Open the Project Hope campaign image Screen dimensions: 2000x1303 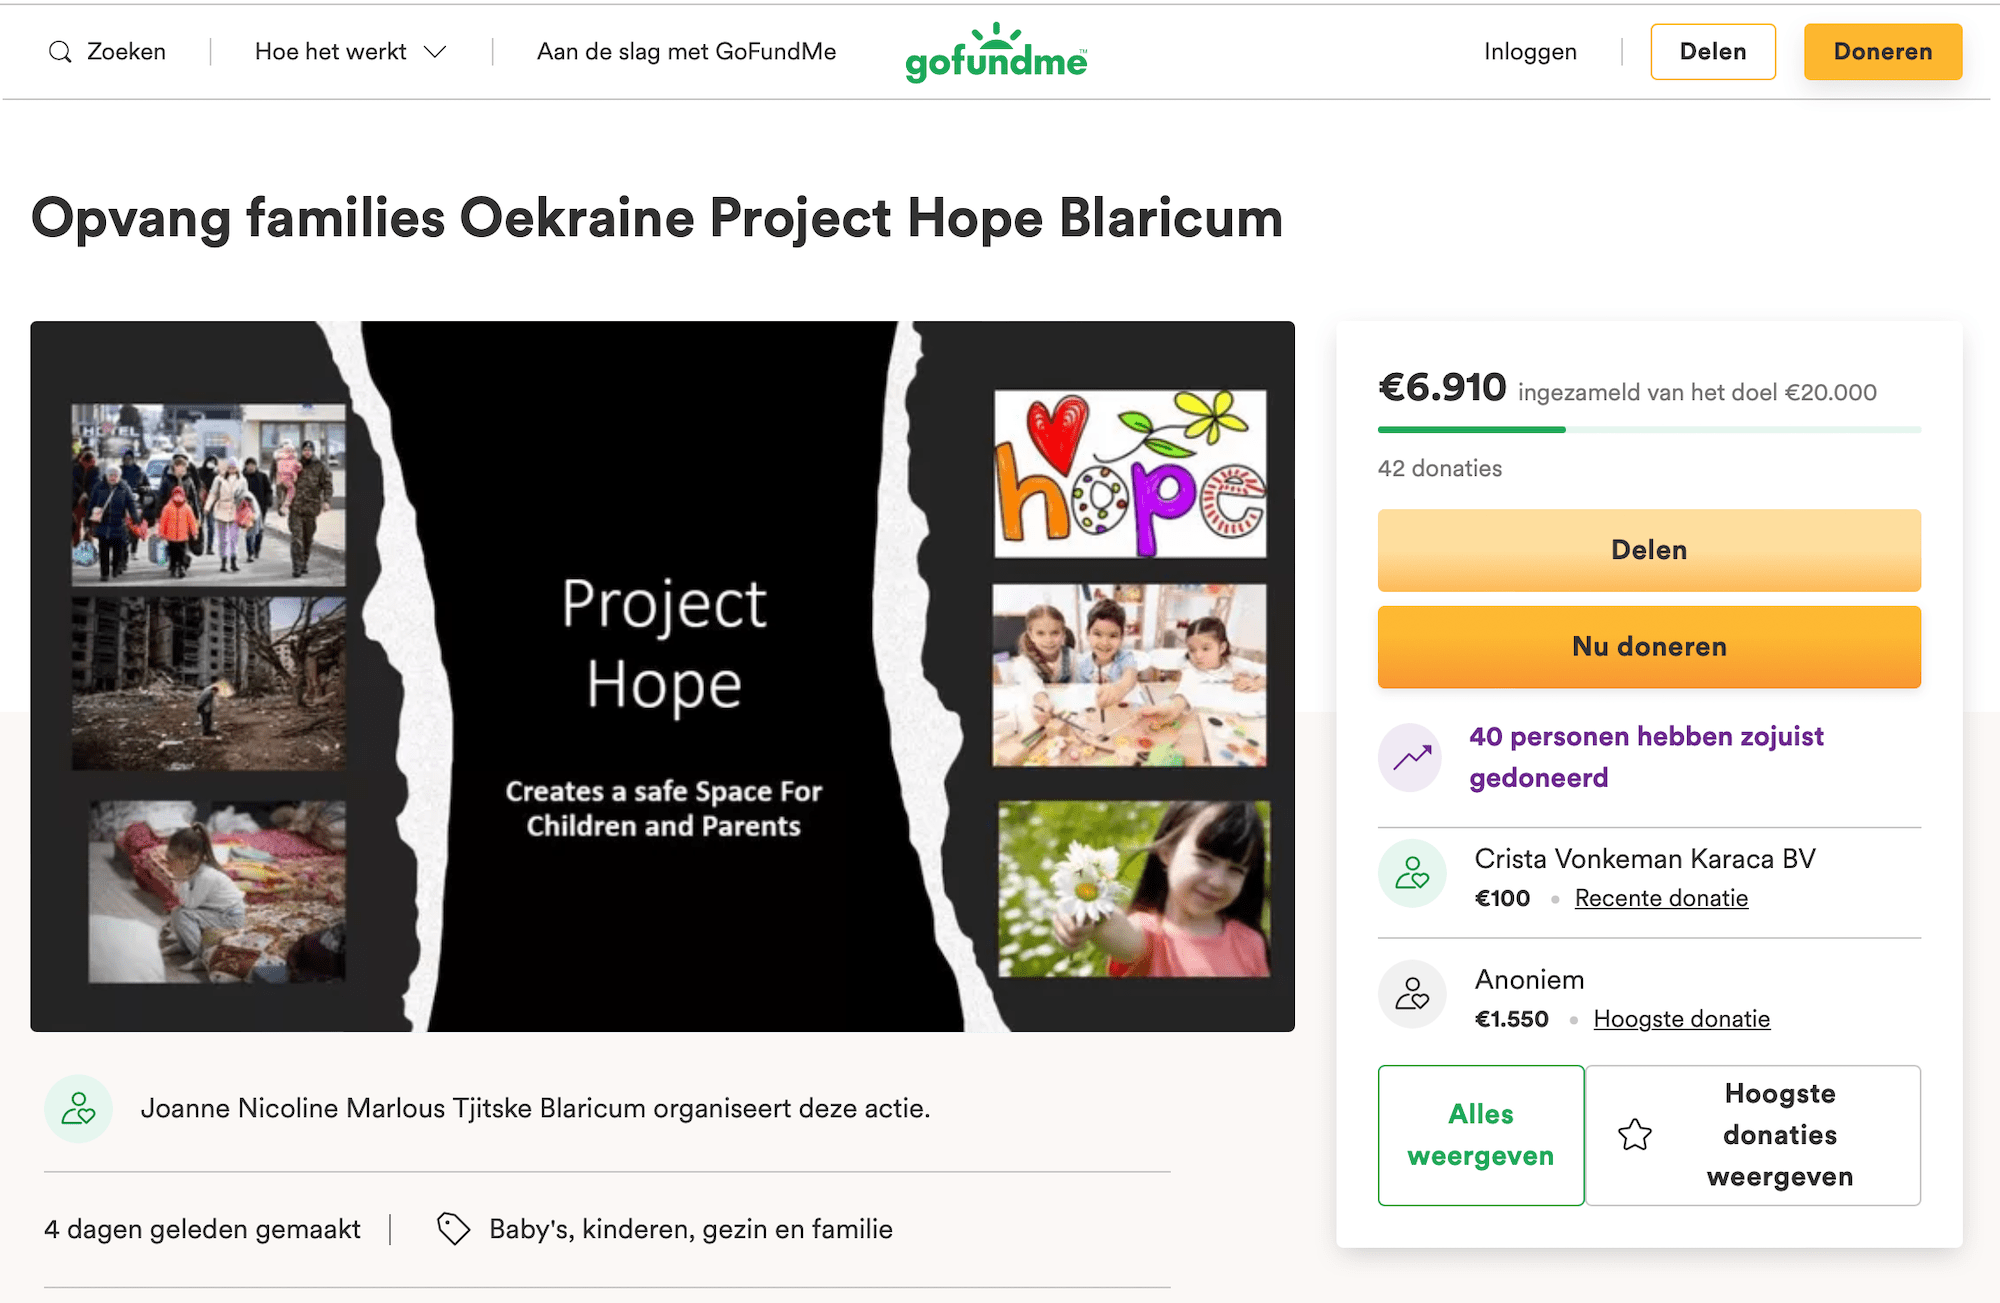point(662,676)
